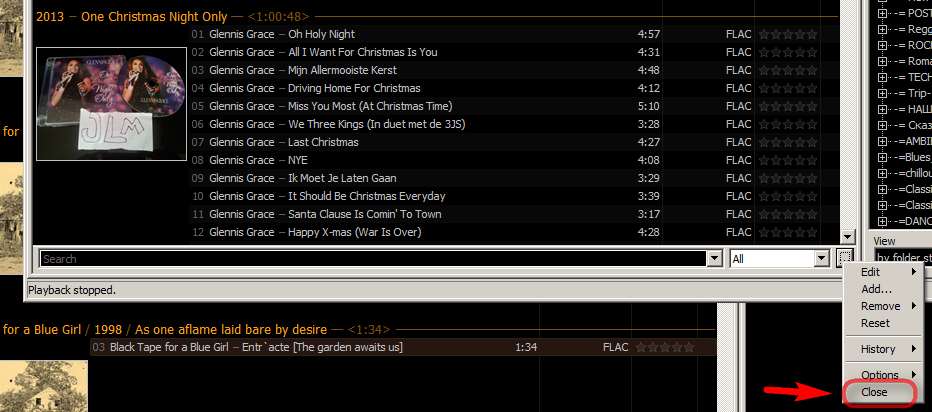Expand the '-= POST' tree node

(x=882, y=13)
